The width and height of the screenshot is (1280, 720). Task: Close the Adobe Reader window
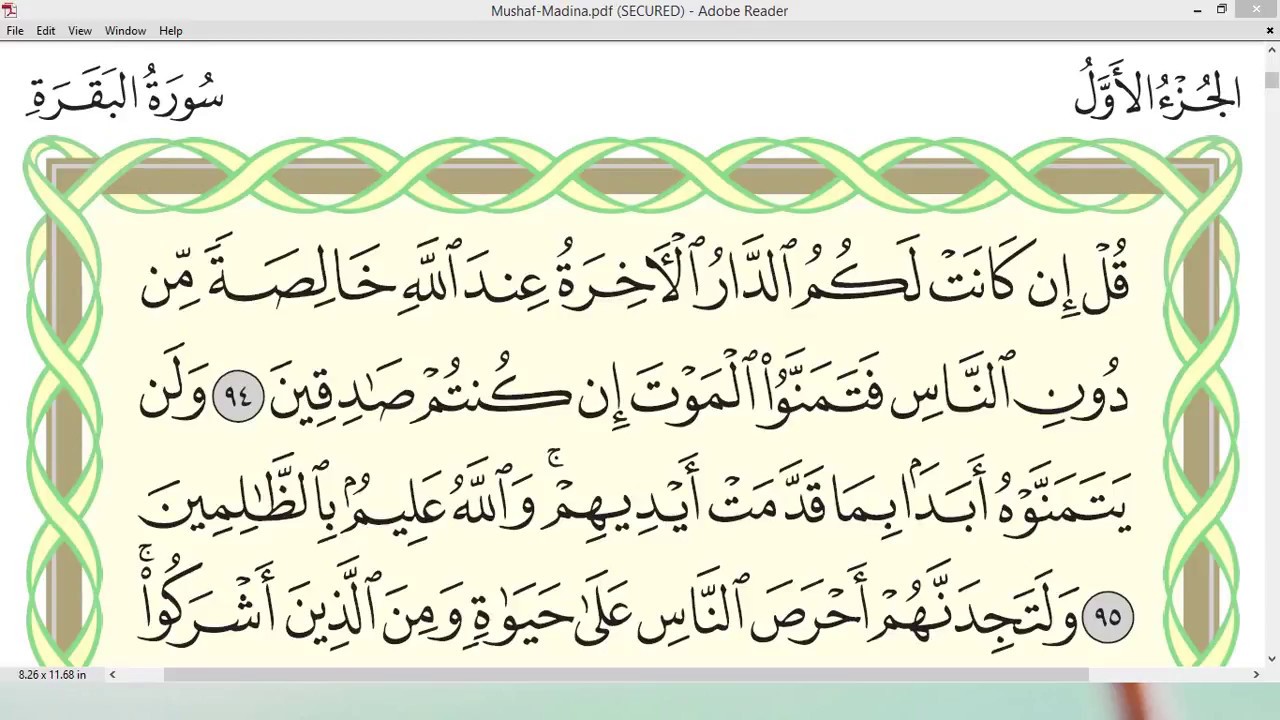tap(1256, 10)
